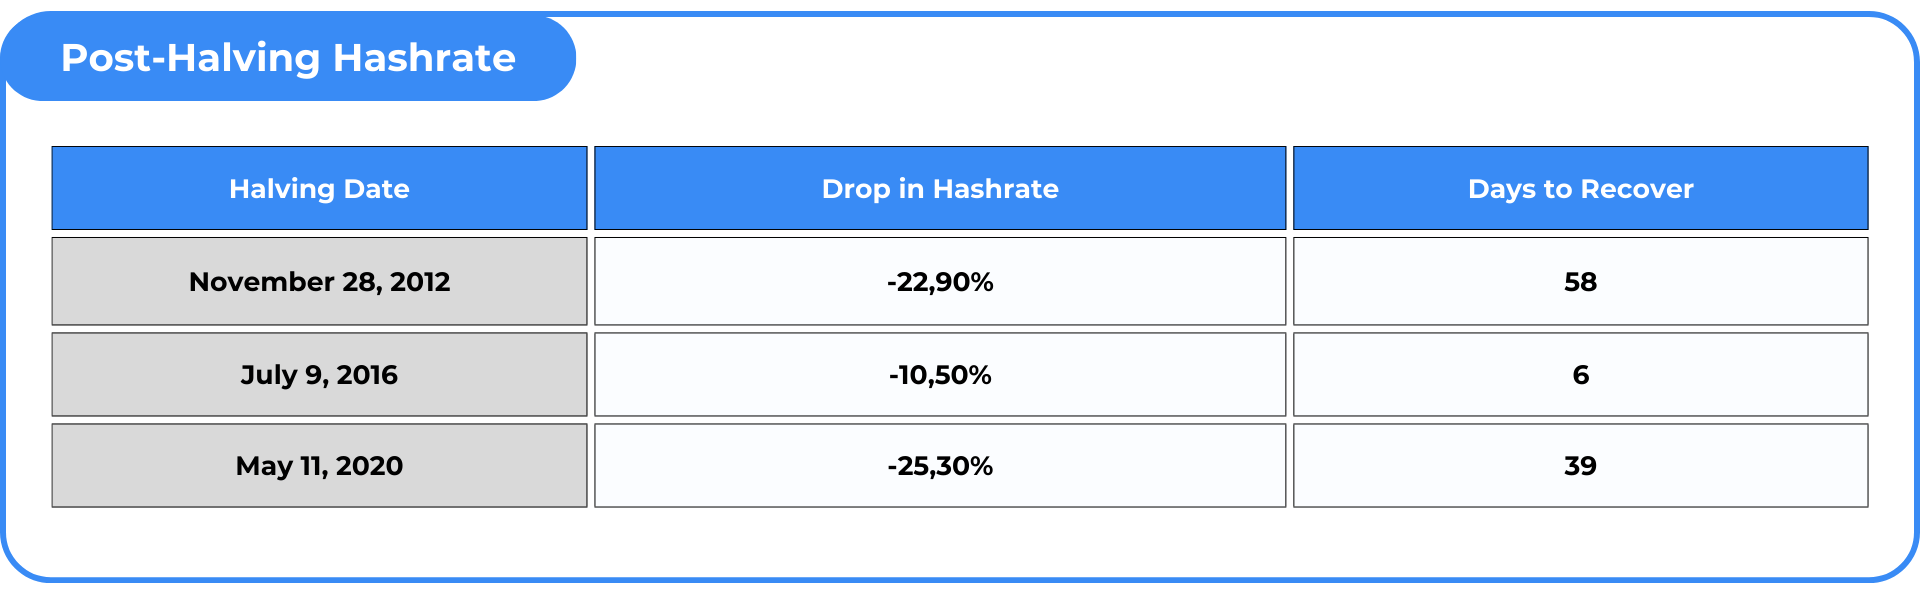This screenshot has width=1920, height=599.
Task: Click the first row's halving date
Action: coord(319,282)
